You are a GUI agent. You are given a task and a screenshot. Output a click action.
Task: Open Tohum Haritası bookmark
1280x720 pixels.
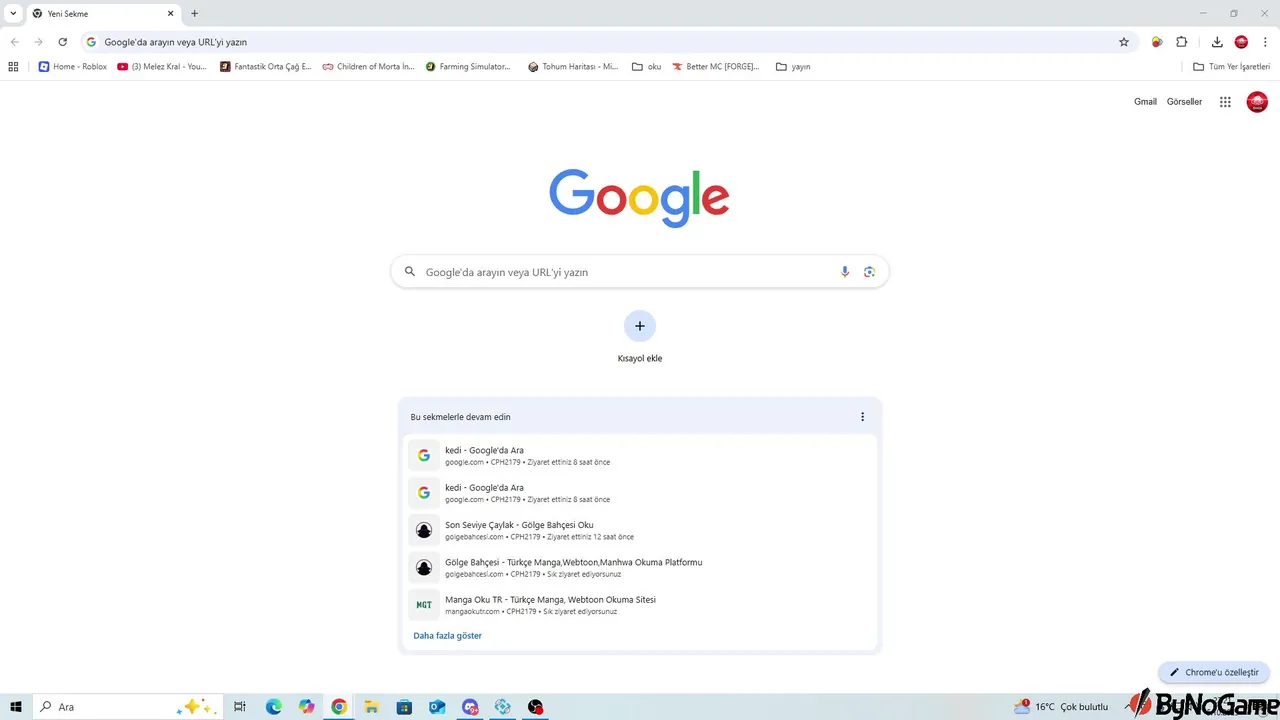573,67
